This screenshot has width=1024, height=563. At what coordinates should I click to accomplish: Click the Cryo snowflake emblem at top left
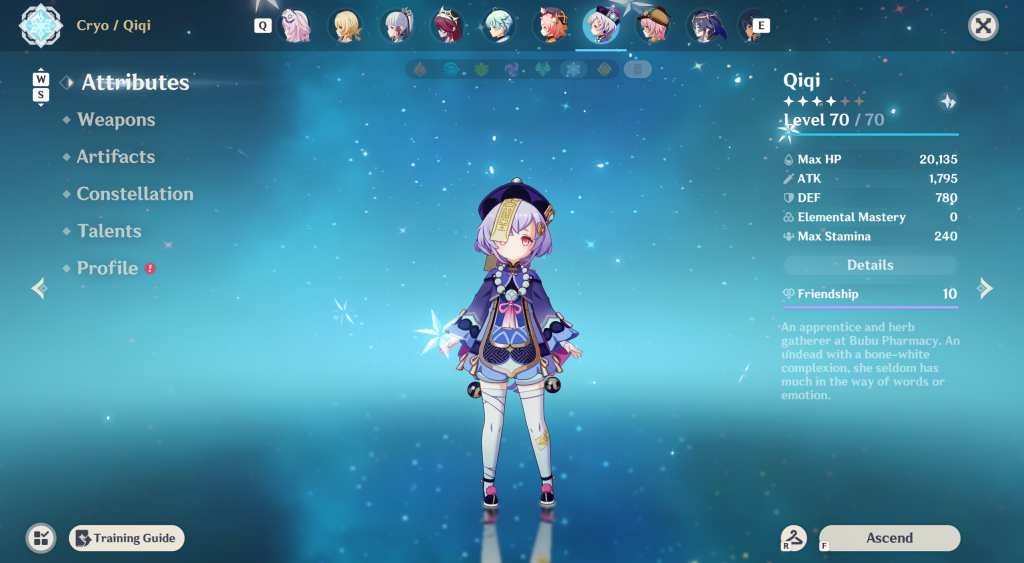click(x=40, y=25)
